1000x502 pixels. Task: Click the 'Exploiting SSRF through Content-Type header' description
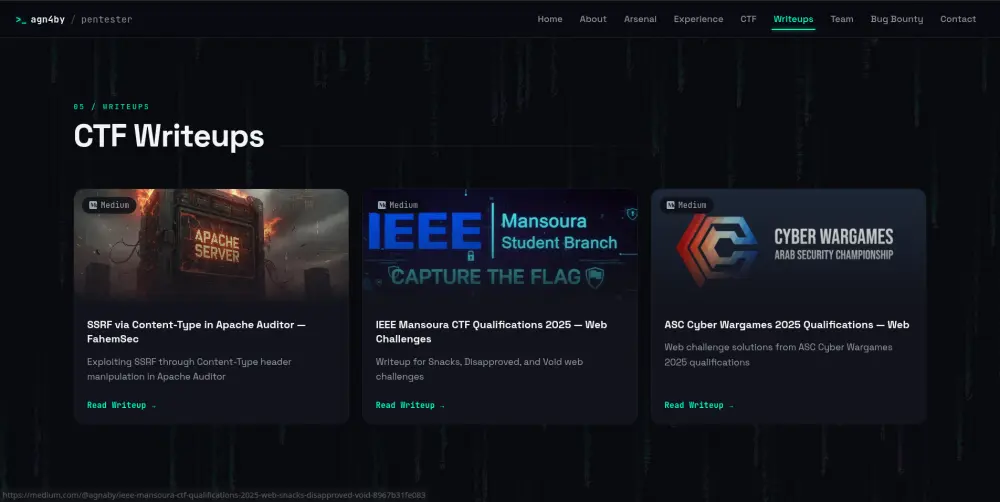coord(189,369)
